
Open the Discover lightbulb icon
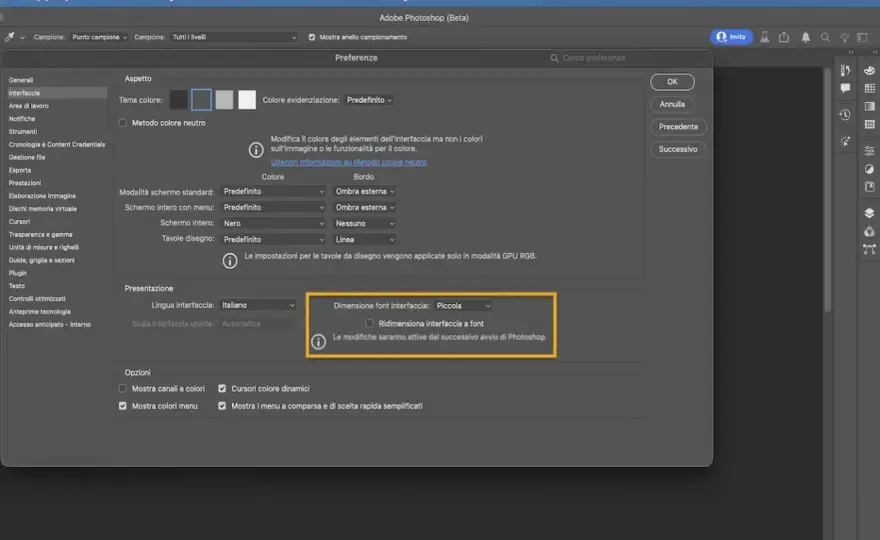[x=844, y=37]
